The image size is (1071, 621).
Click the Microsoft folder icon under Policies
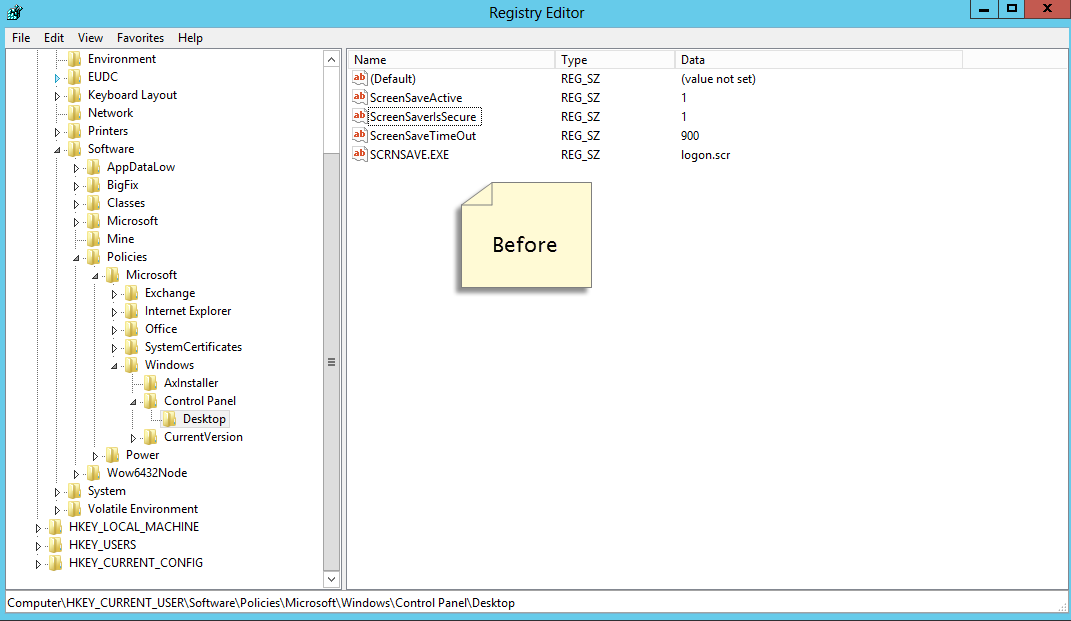[x=113, y=274]
